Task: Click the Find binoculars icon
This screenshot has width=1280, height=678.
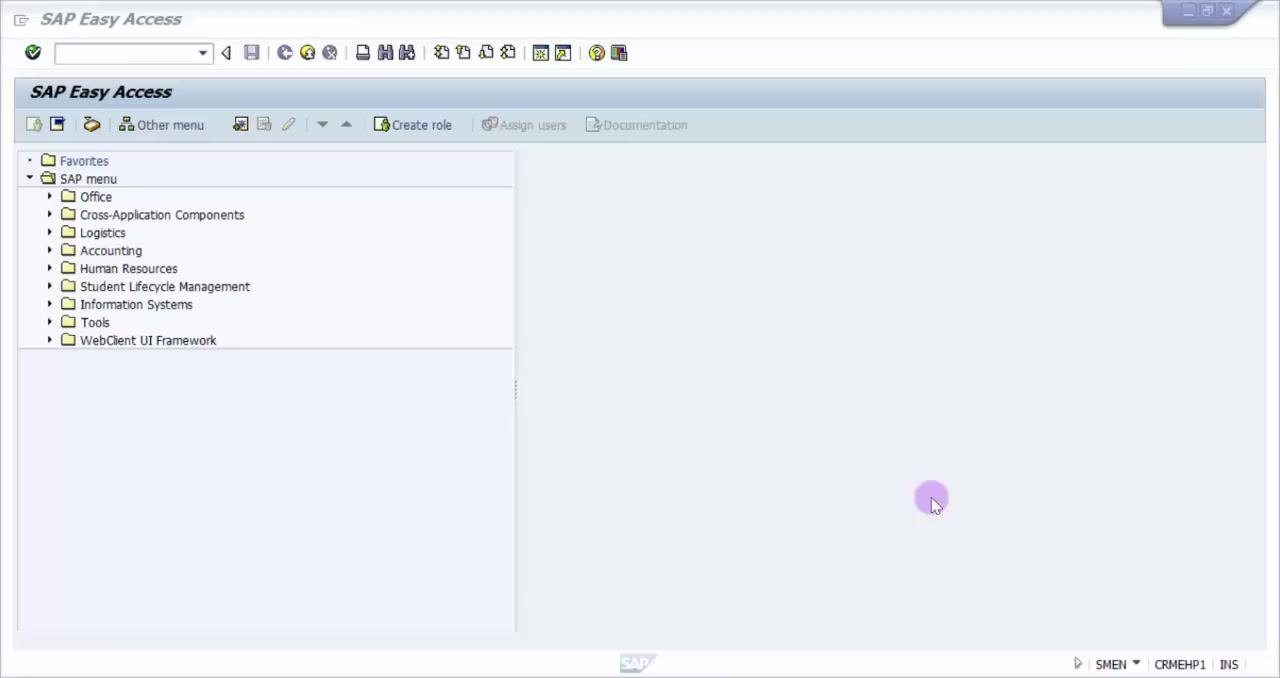Action: click(x=385, y=53)
